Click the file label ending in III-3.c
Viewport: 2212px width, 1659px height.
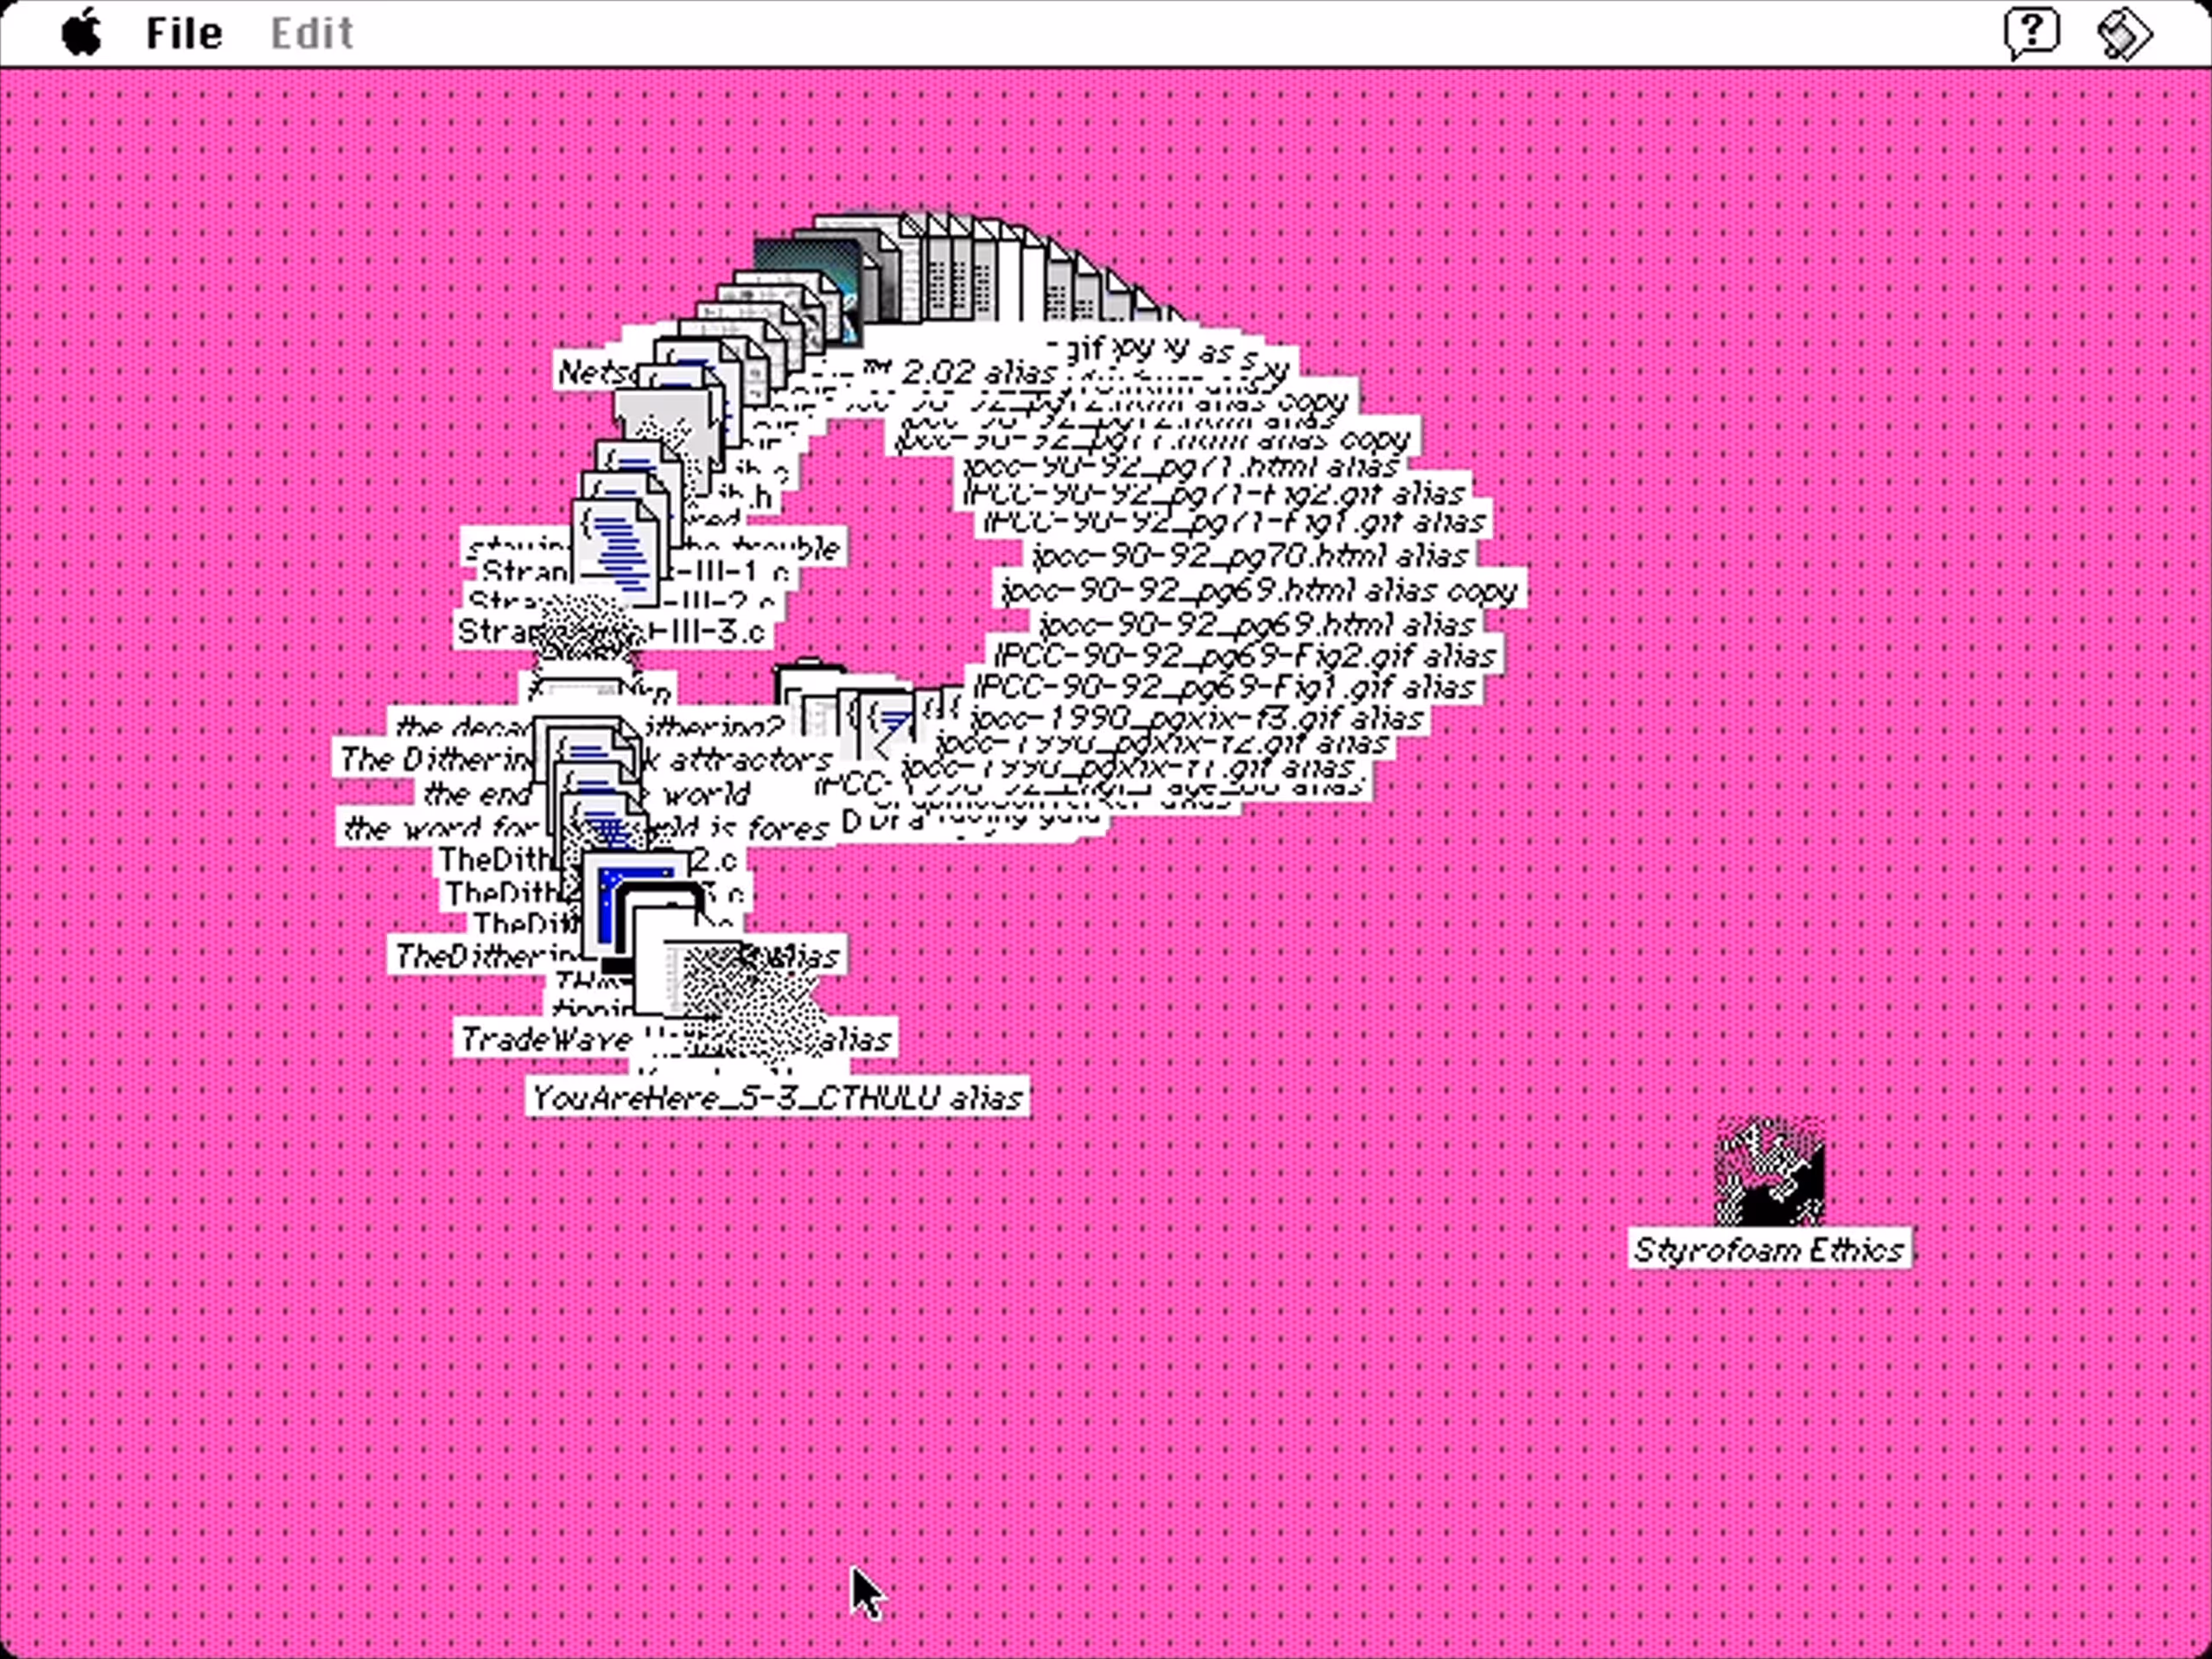[x=720, y=632]
